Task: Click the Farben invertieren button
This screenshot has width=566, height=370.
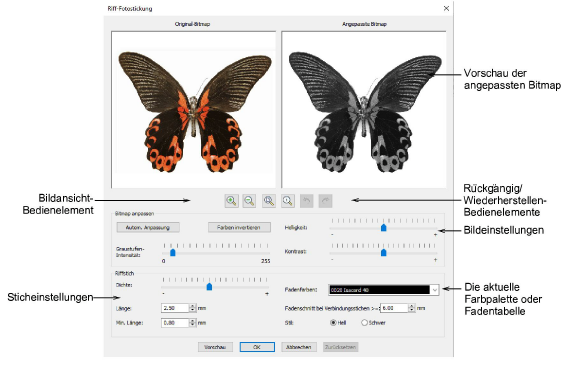Action: pos(239,227)
